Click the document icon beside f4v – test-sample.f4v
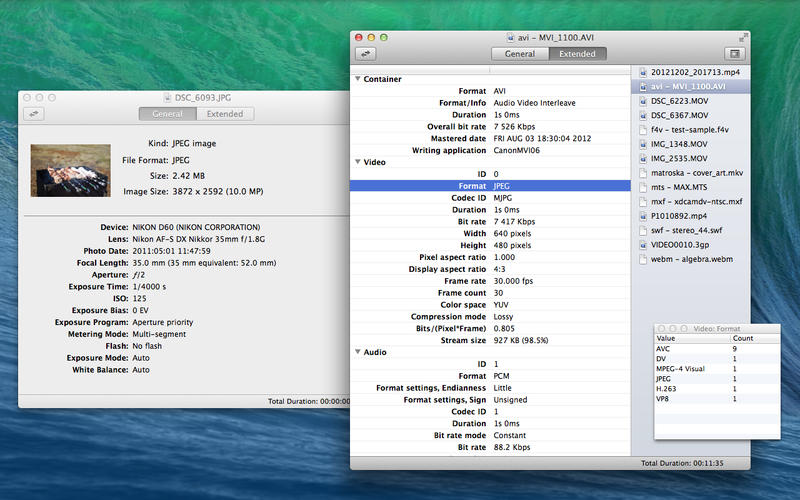The width and height of the screenshot is (800, 500). (641, 130)
